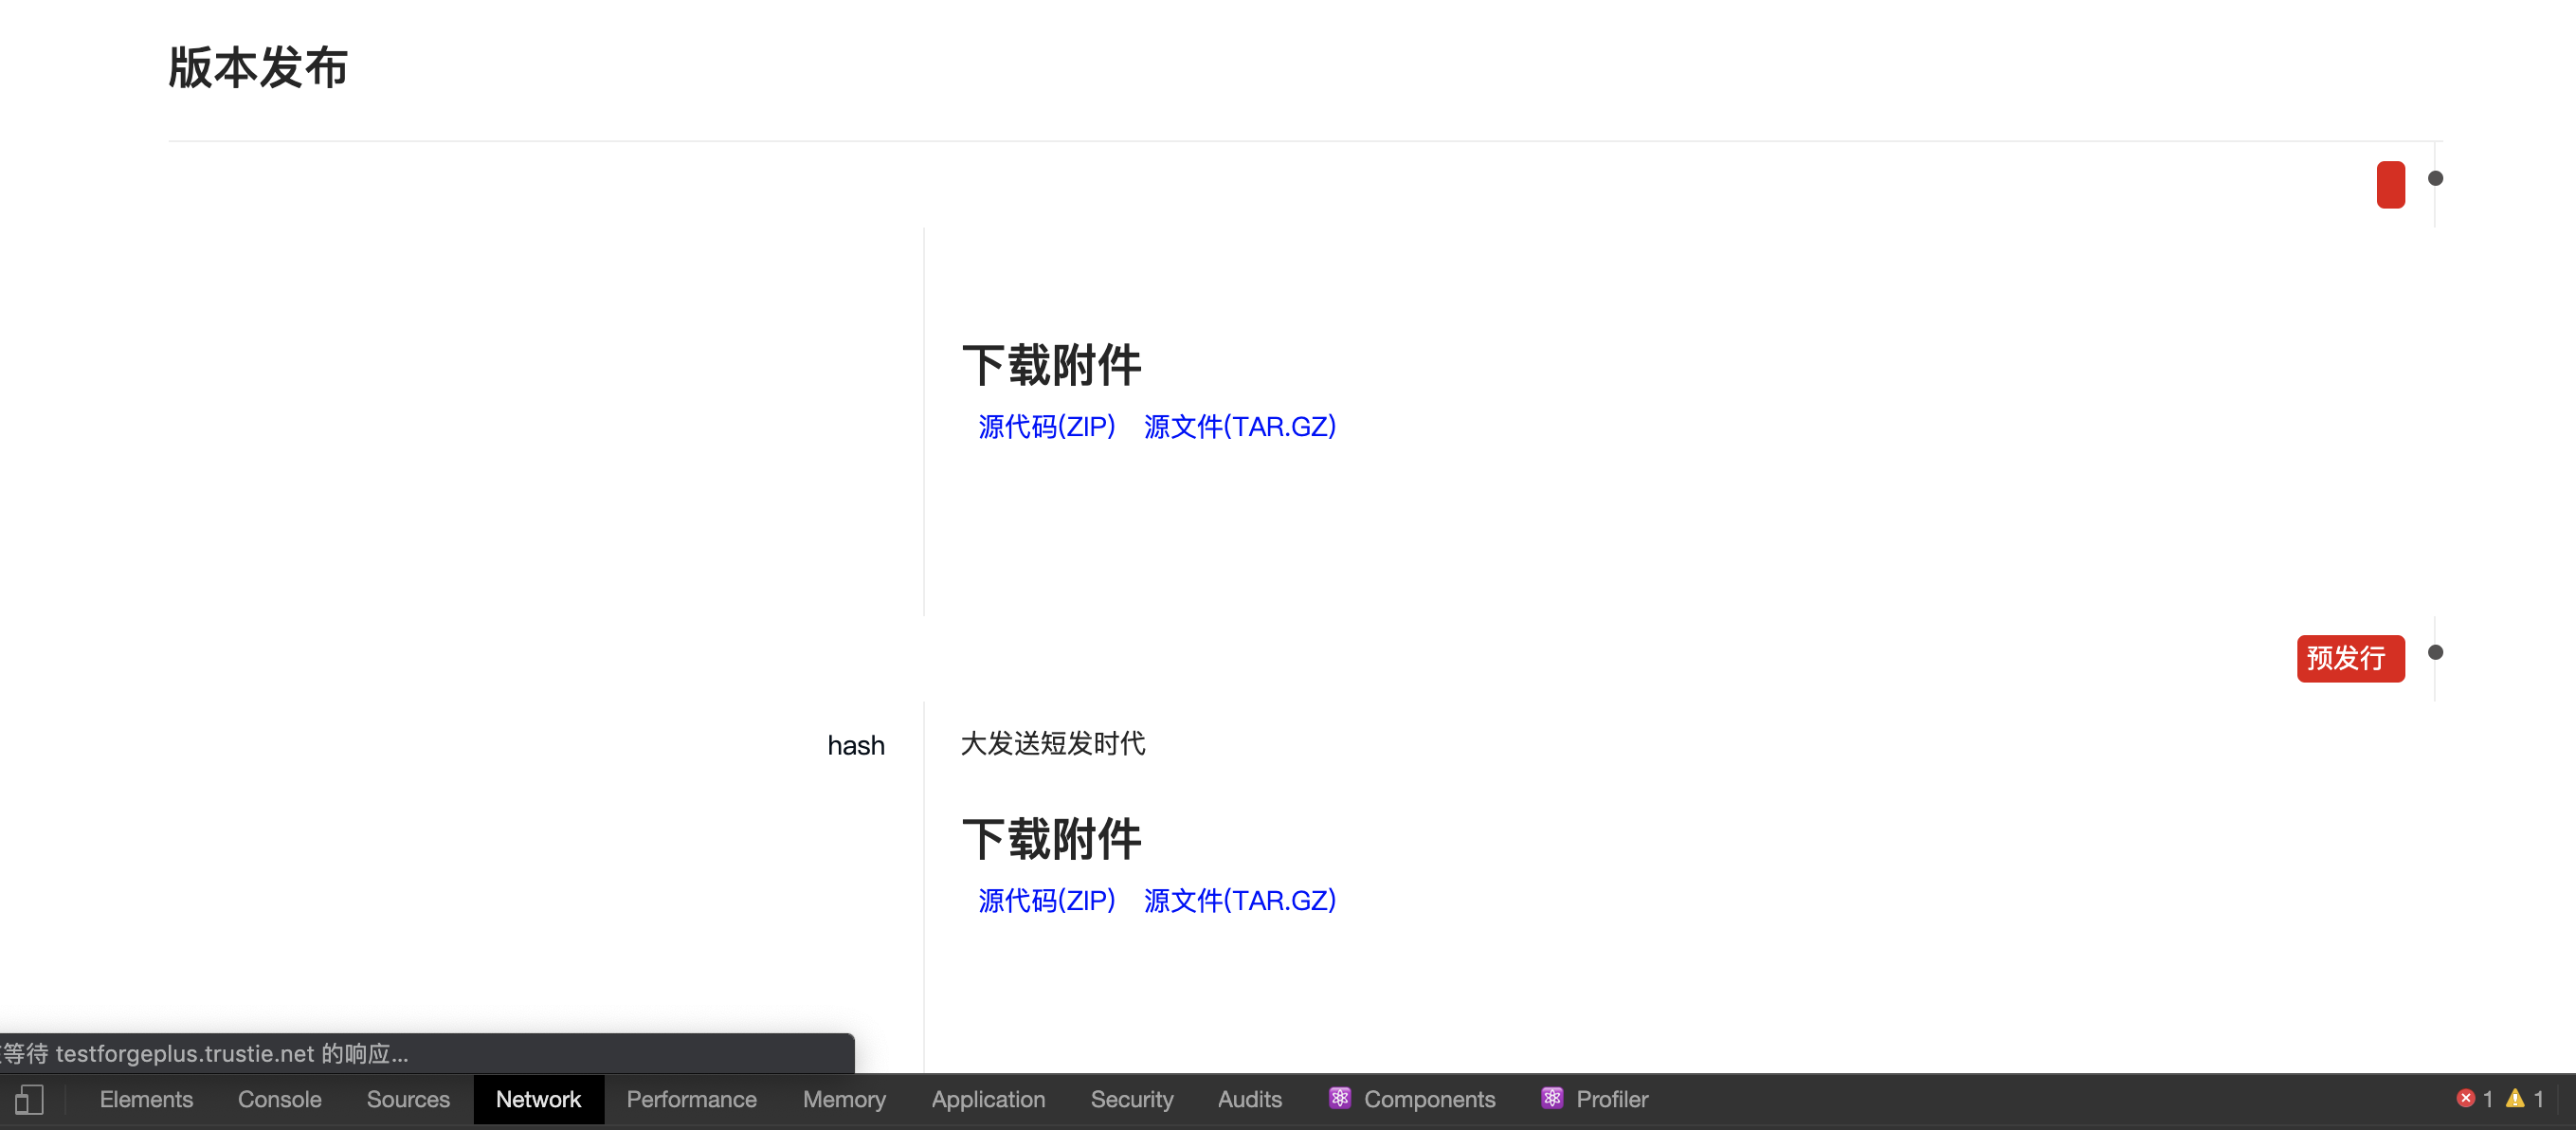Click the red error count icon

(2466, 1099)
